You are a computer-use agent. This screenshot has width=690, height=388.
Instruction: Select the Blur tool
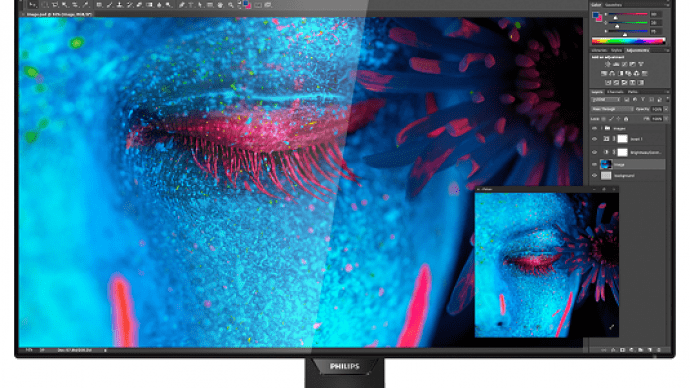click(x=159, y=5)
